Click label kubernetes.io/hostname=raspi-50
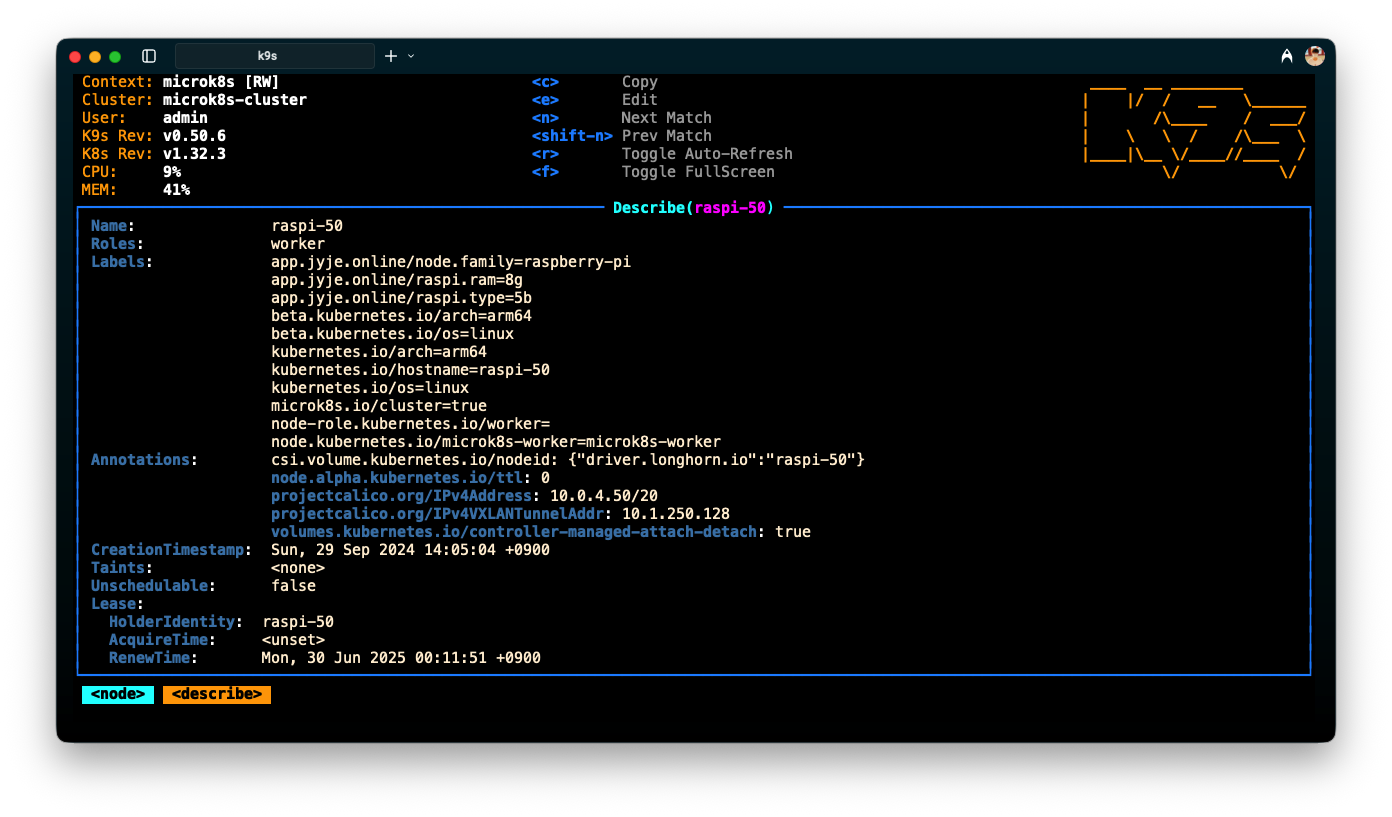This screenshot has width=1392, height=817. 410,370
